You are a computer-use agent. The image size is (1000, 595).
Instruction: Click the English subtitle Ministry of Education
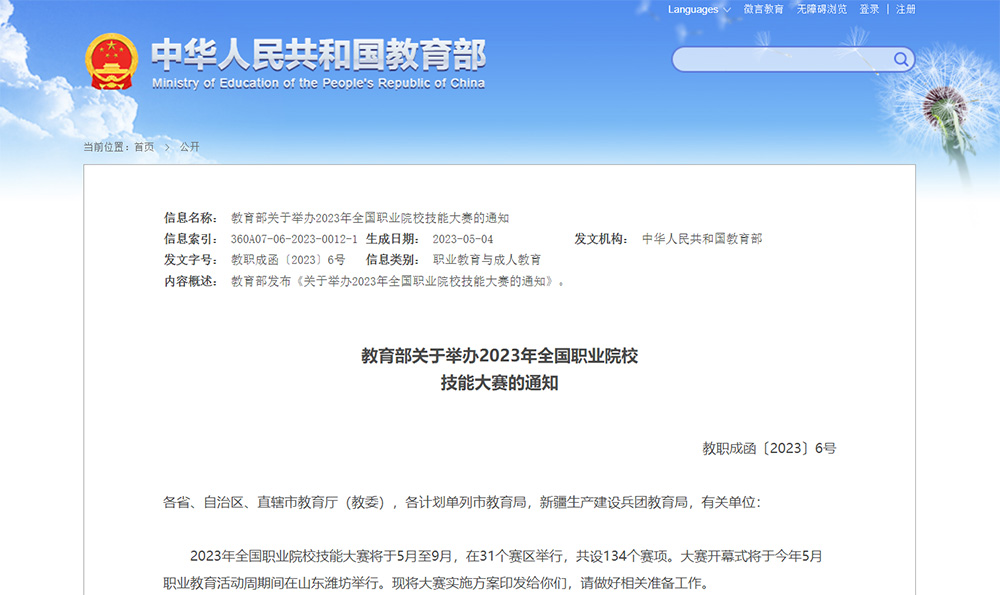(318, 84)
